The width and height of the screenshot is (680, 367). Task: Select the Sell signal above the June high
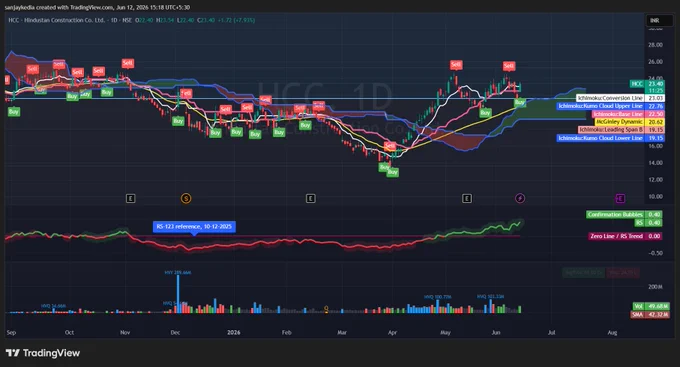[509, 66]
